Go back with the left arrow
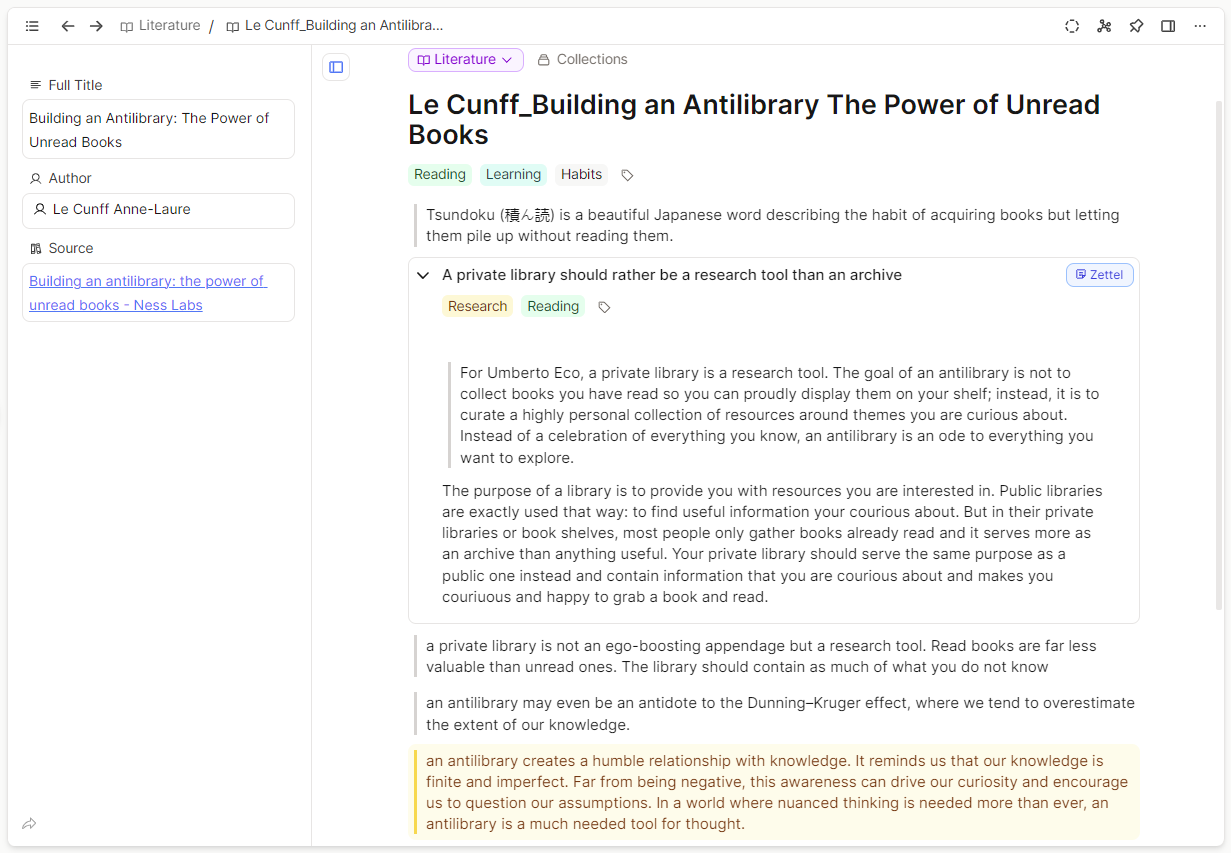This screenshot has height=853, width=1231. click(68, 26)
